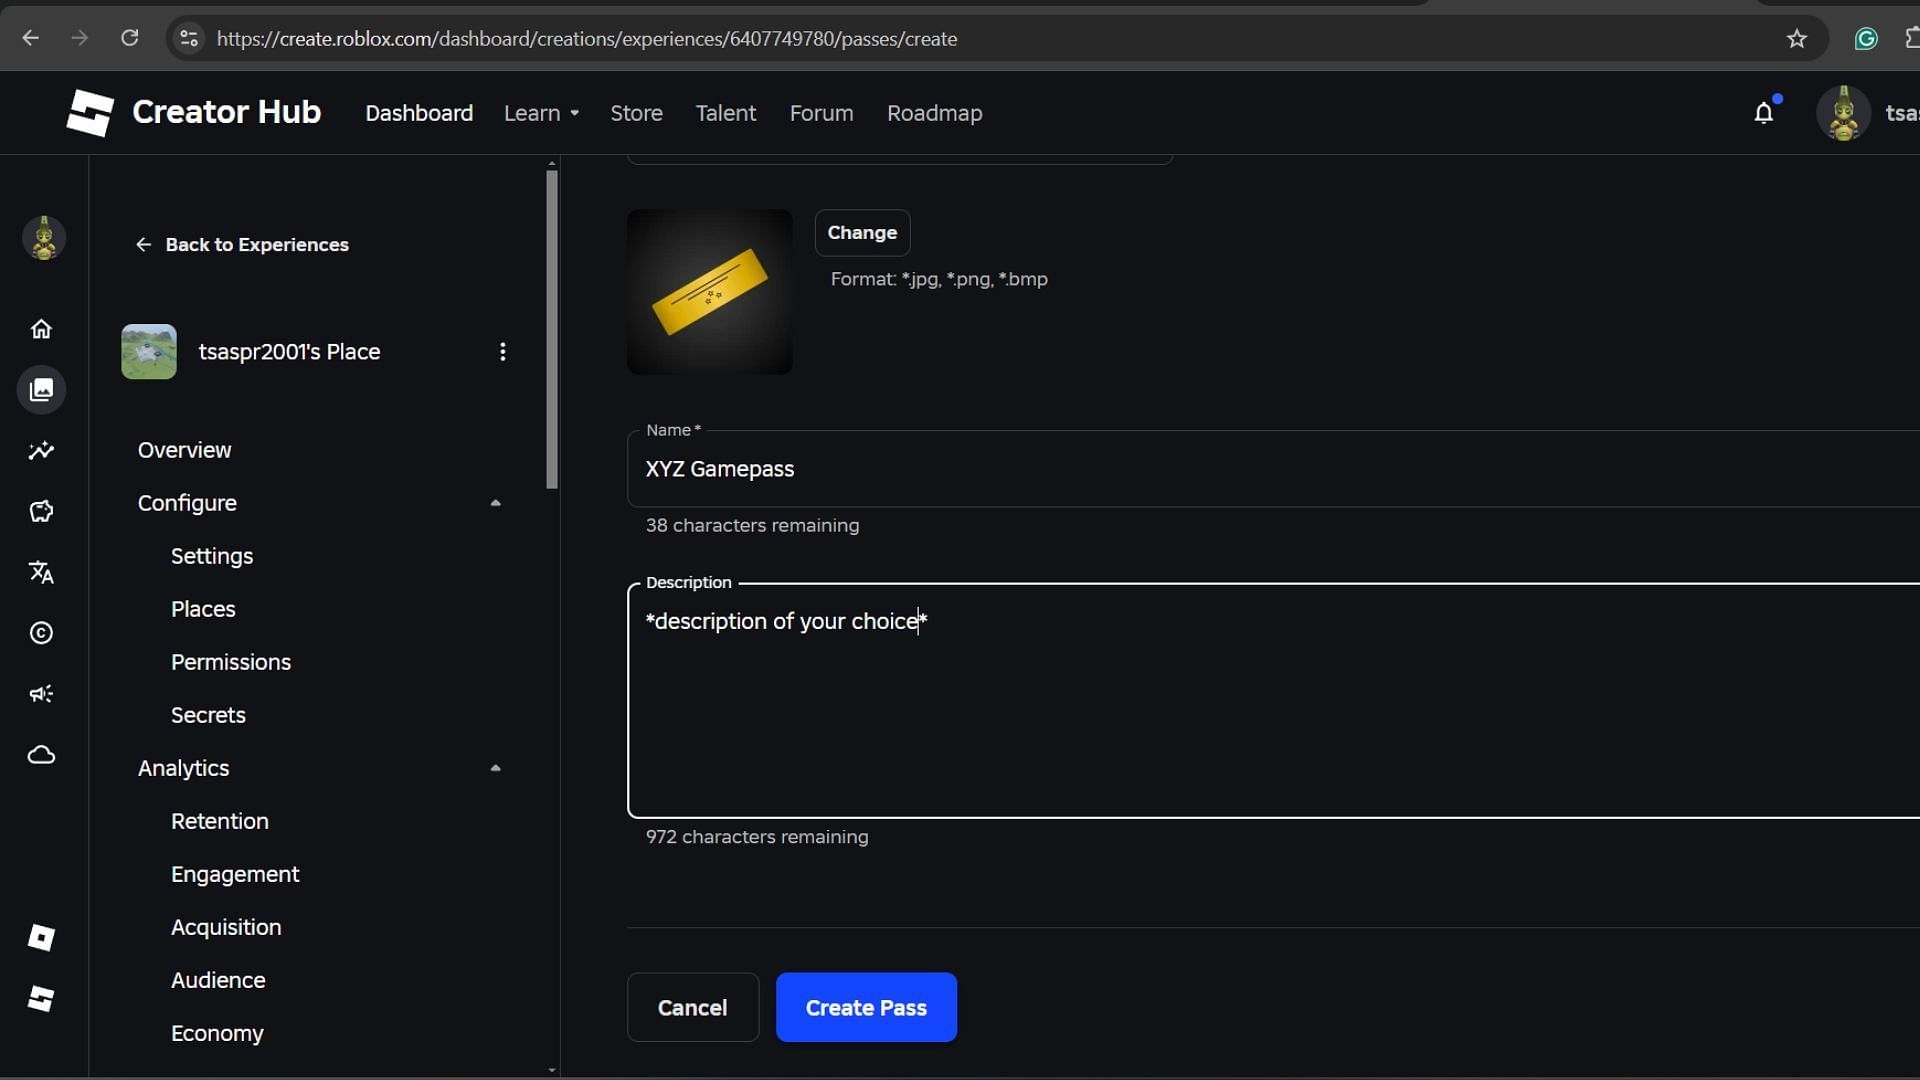The width and height of the screenshot is (1920, 1080).
Task: Click the Description text area
Action: [x=1273, y=699]
